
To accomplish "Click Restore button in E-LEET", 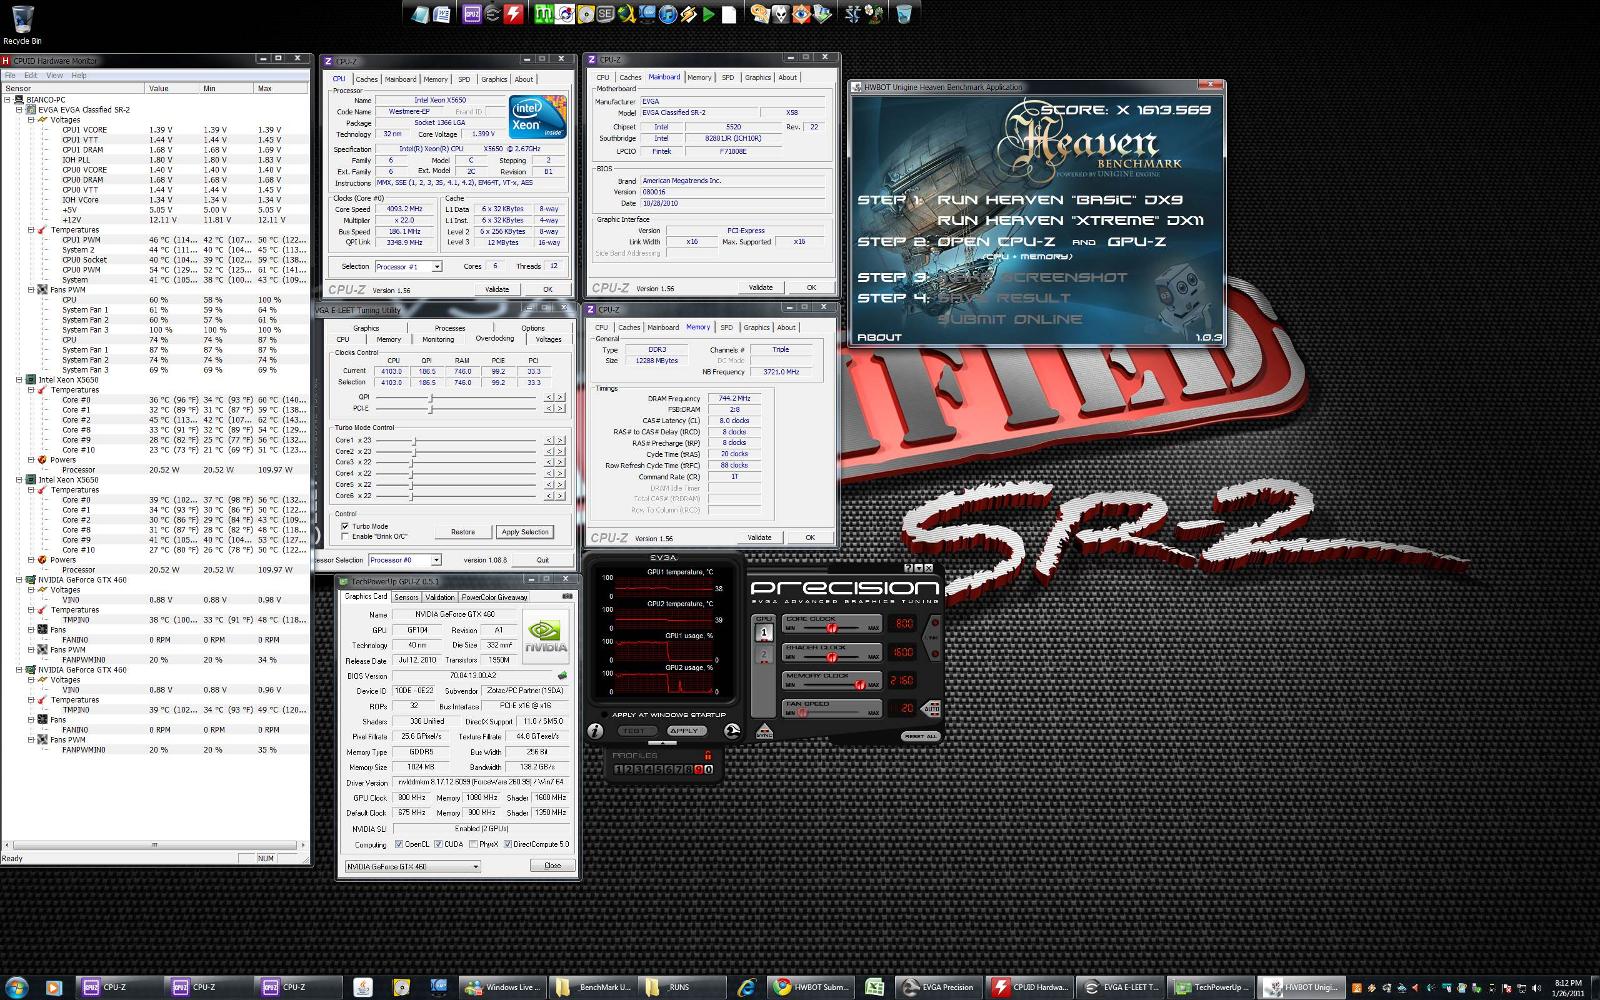I will 462,532.
